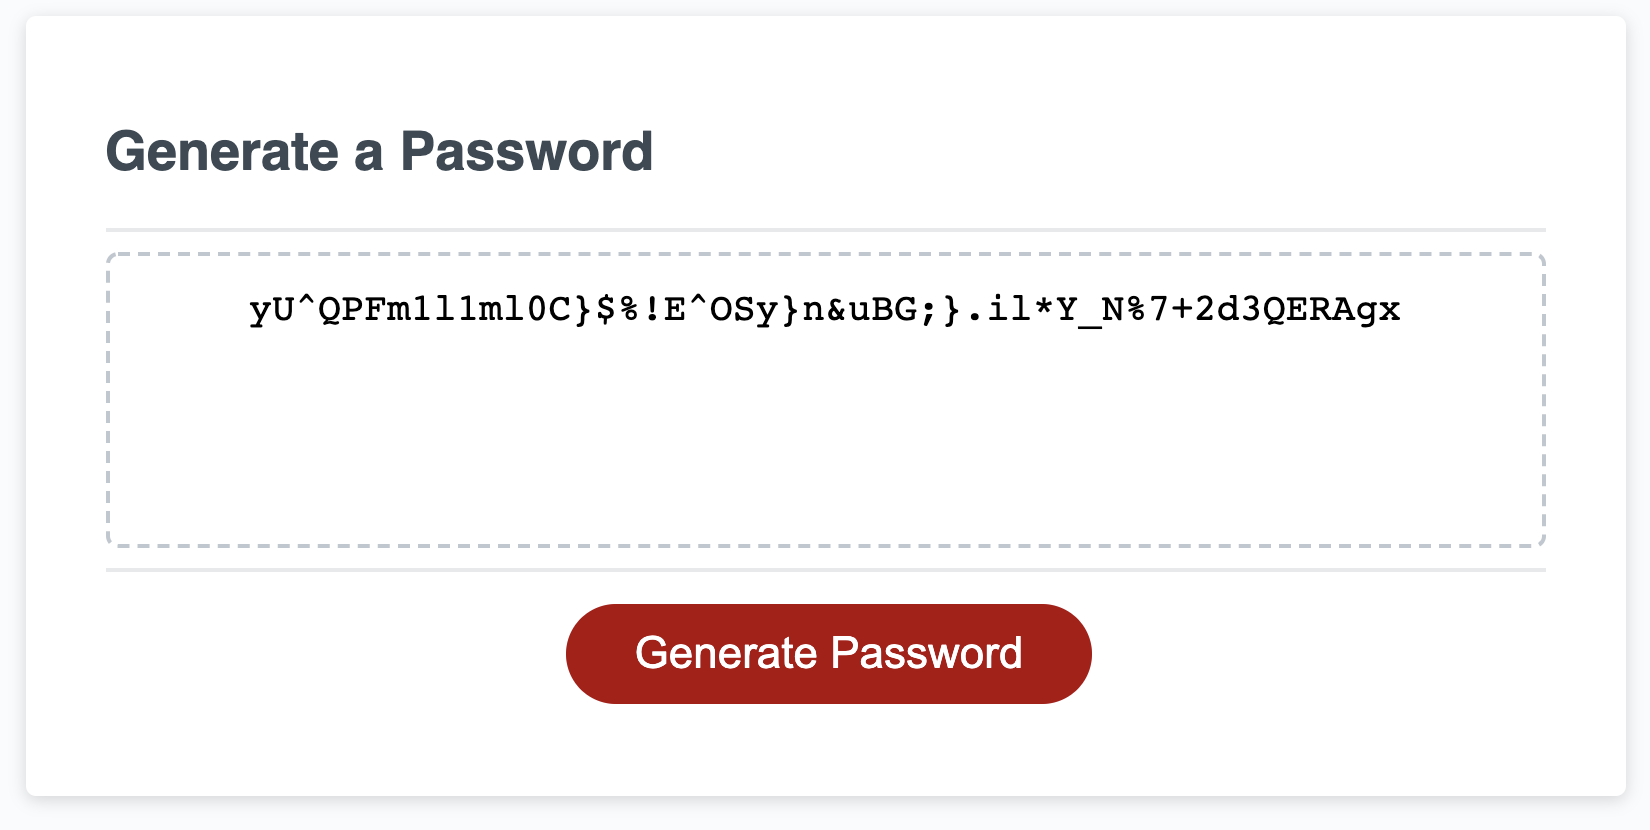Click the letter "a" in the heading
1650x830 pixels.
point(368,154)
